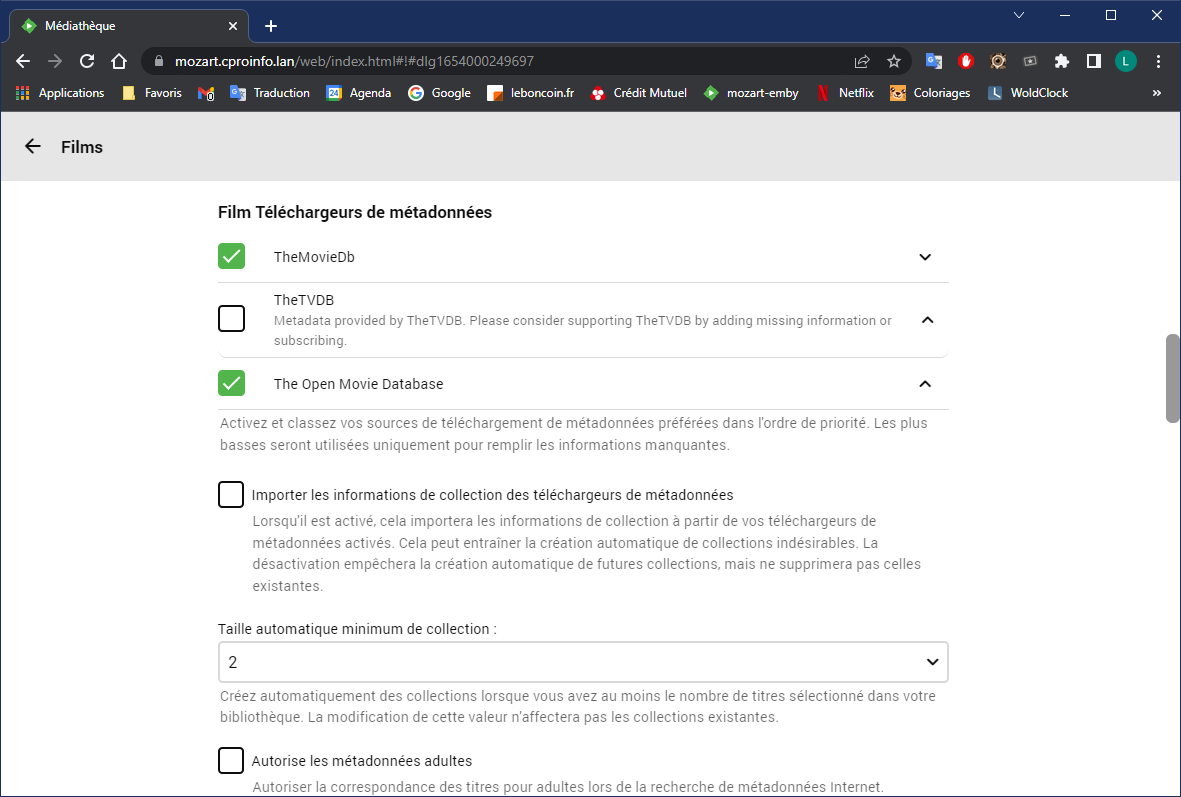This screenshot has height=797, width=1181.
Task: Click the page vertical scrollbar thumb
Action: click(x=1173, y=379)
